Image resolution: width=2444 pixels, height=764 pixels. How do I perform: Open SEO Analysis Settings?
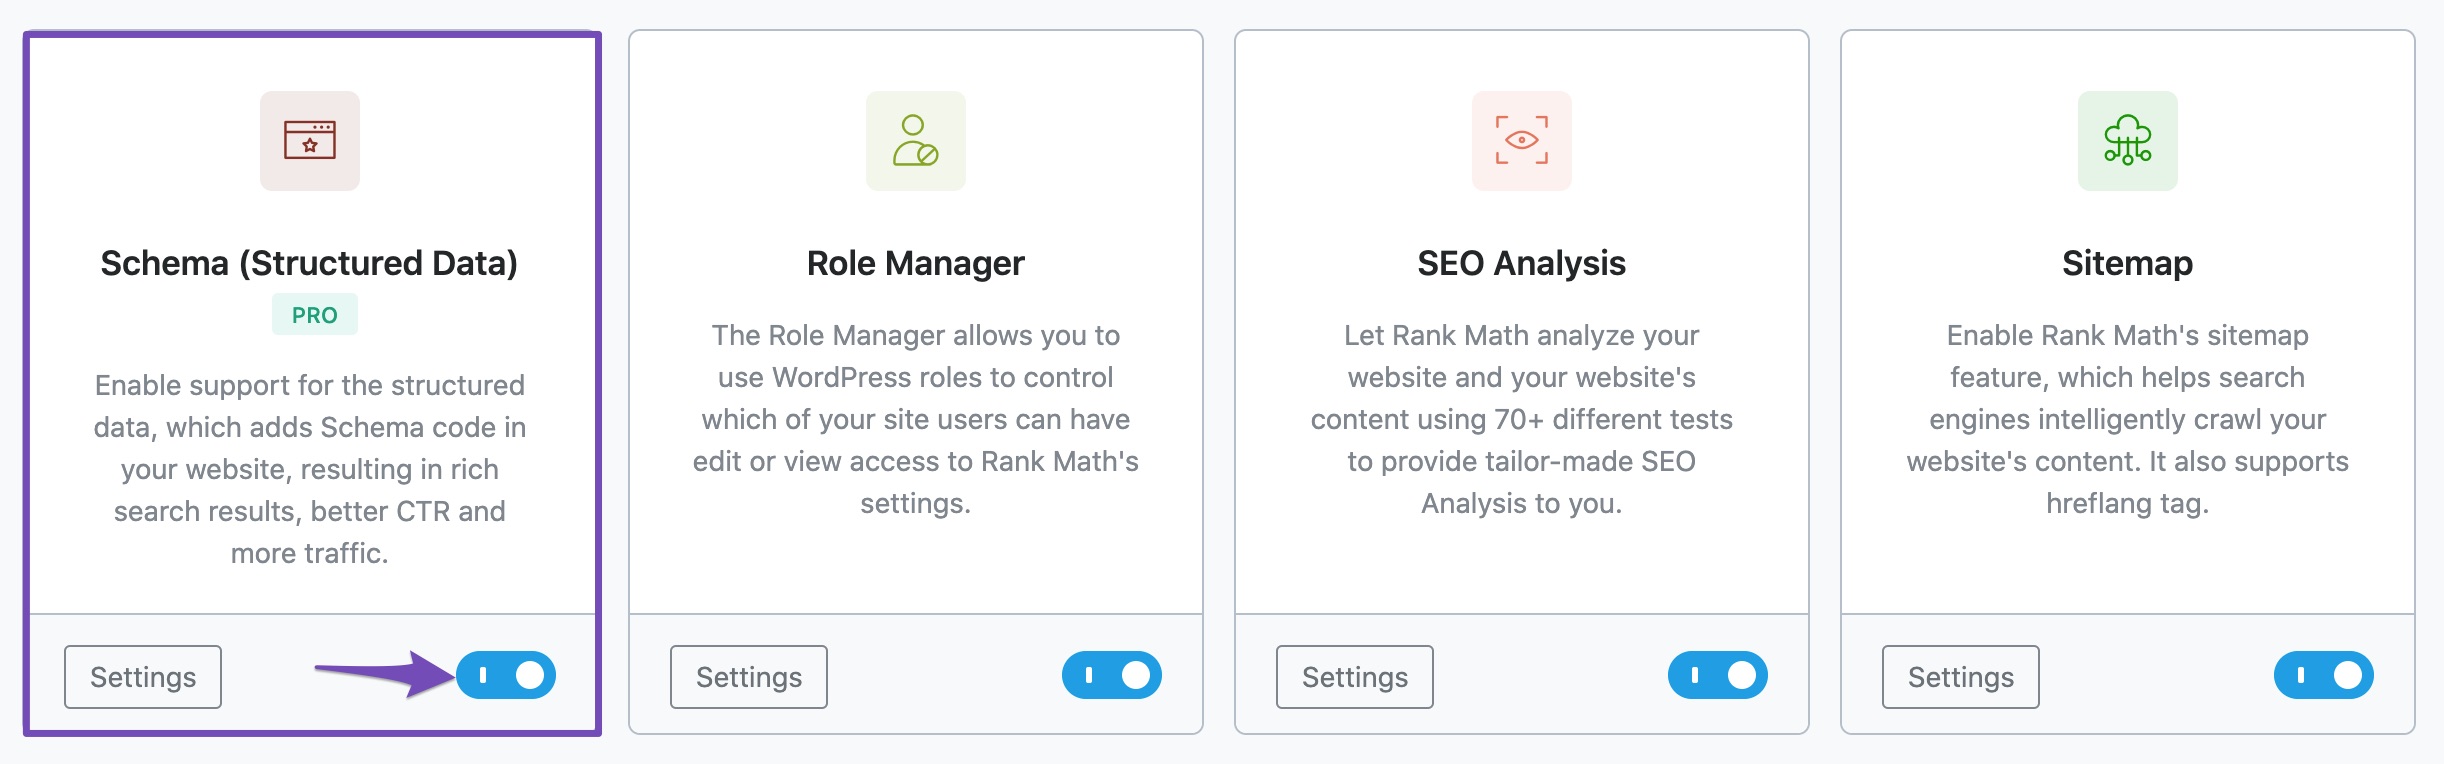(x=1354, y=677)
